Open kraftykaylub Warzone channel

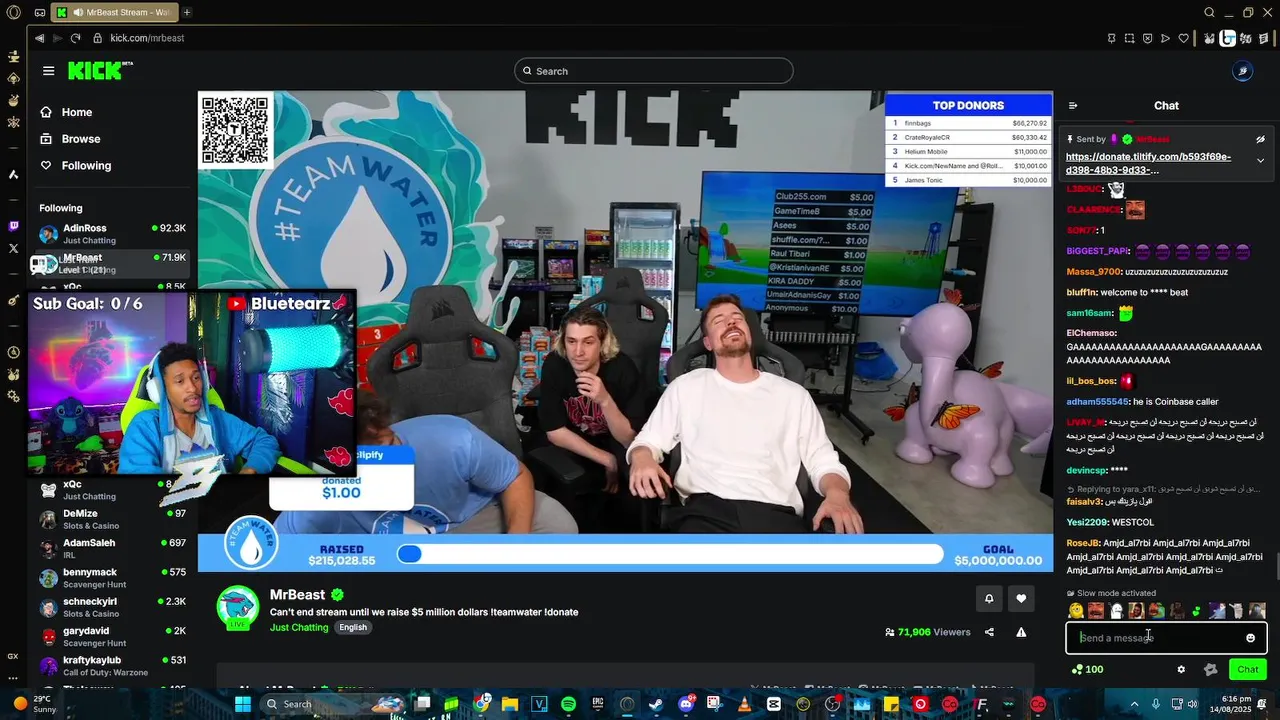click(112, 665)
